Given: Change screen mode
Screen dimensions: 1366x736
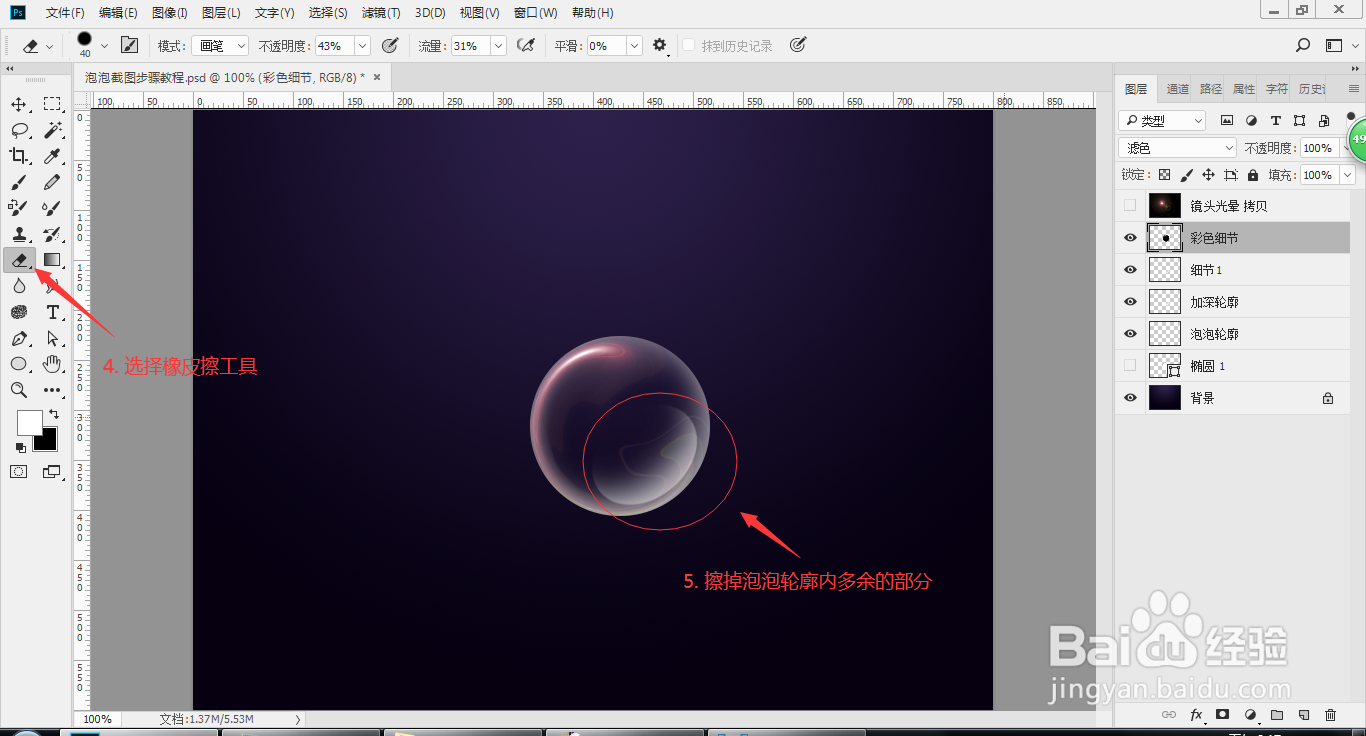Looking at the screenshot, I should coord(52,471).
